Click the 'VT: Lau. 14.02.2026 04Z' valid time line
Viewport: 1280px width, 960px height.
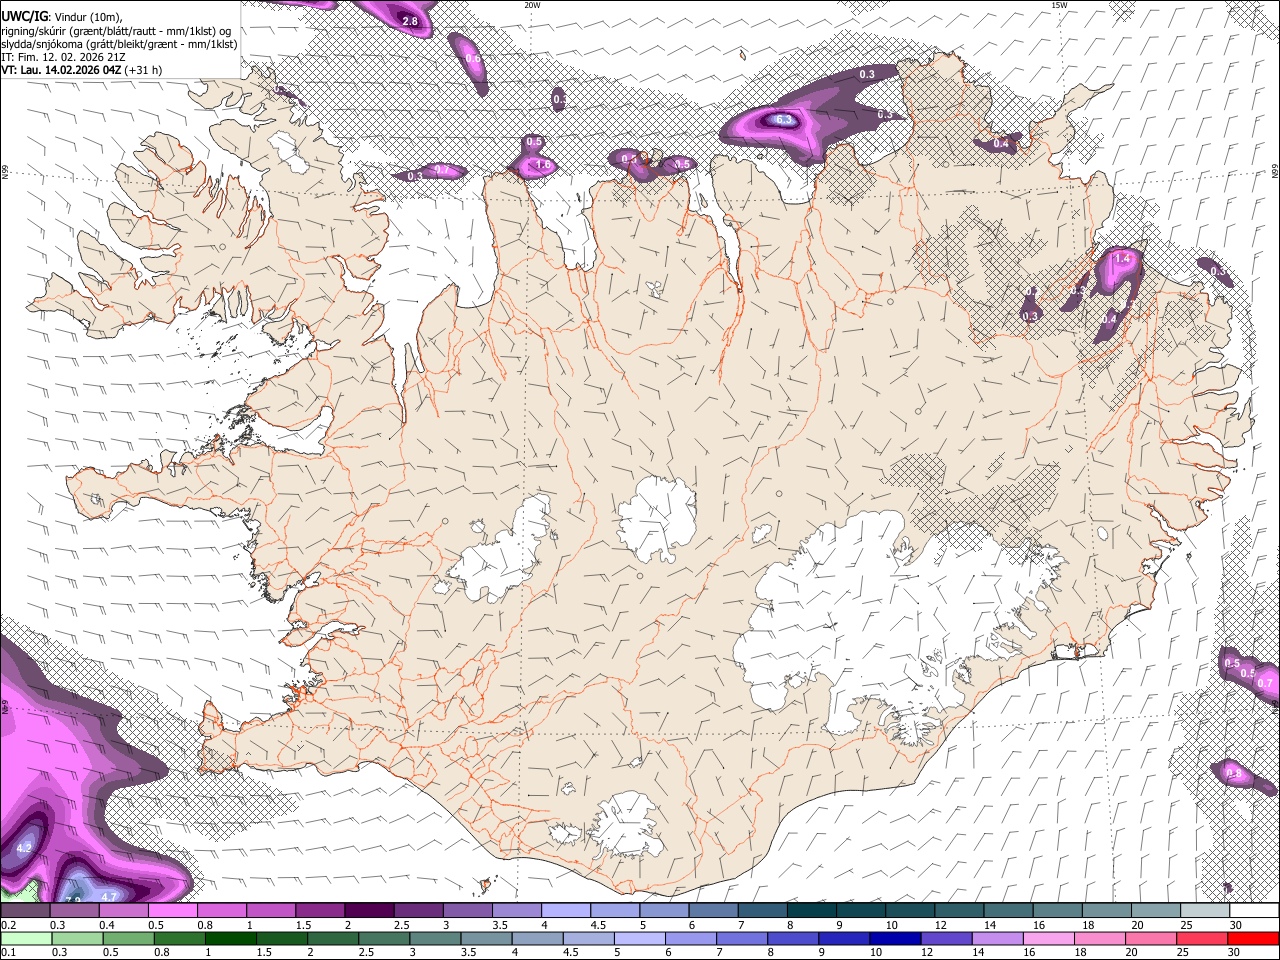point(61,70)
